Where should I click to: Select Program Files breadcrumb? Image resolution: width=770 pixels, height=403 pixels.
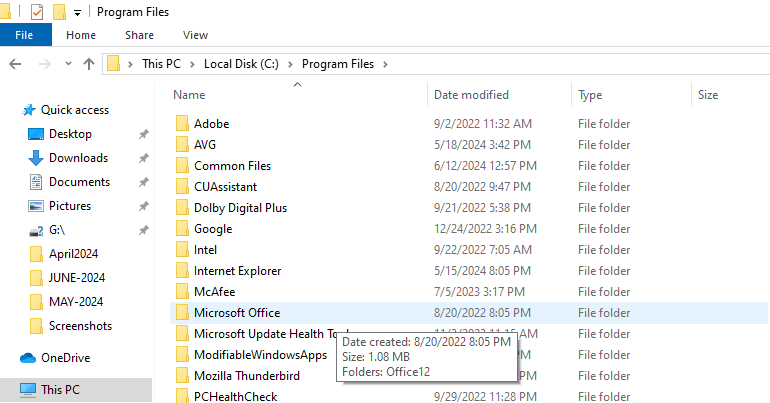pyautogui.click(x=338, y=64)
